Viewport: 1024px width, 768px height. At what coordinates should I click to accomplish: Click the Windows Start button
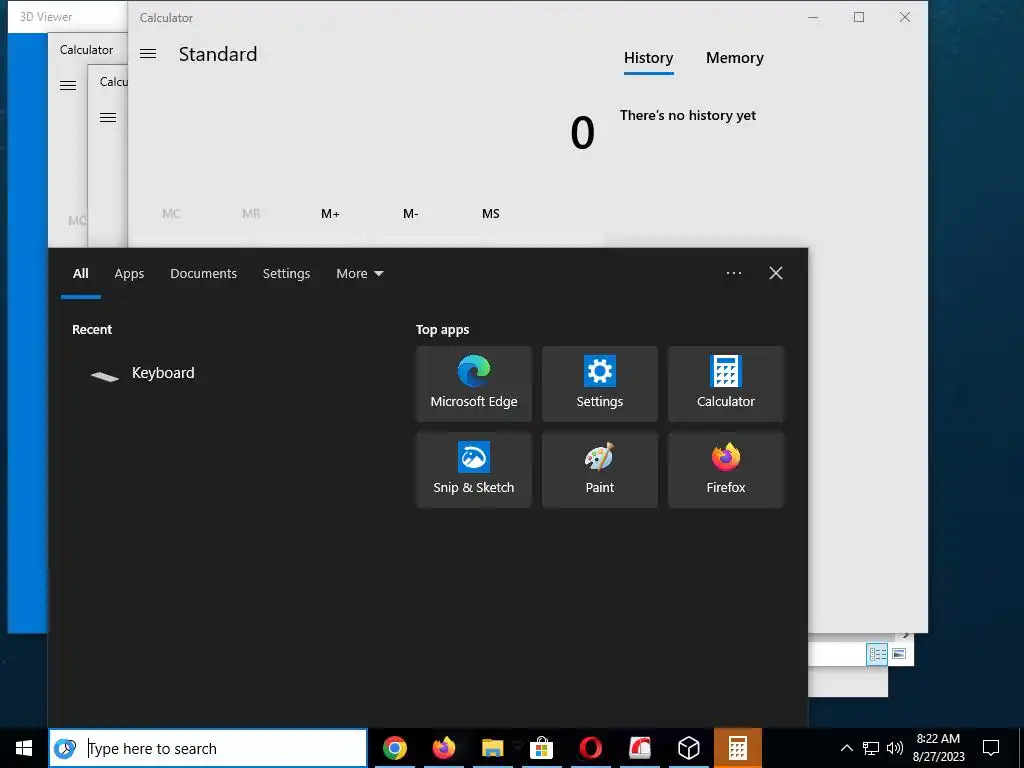[24, 748]
